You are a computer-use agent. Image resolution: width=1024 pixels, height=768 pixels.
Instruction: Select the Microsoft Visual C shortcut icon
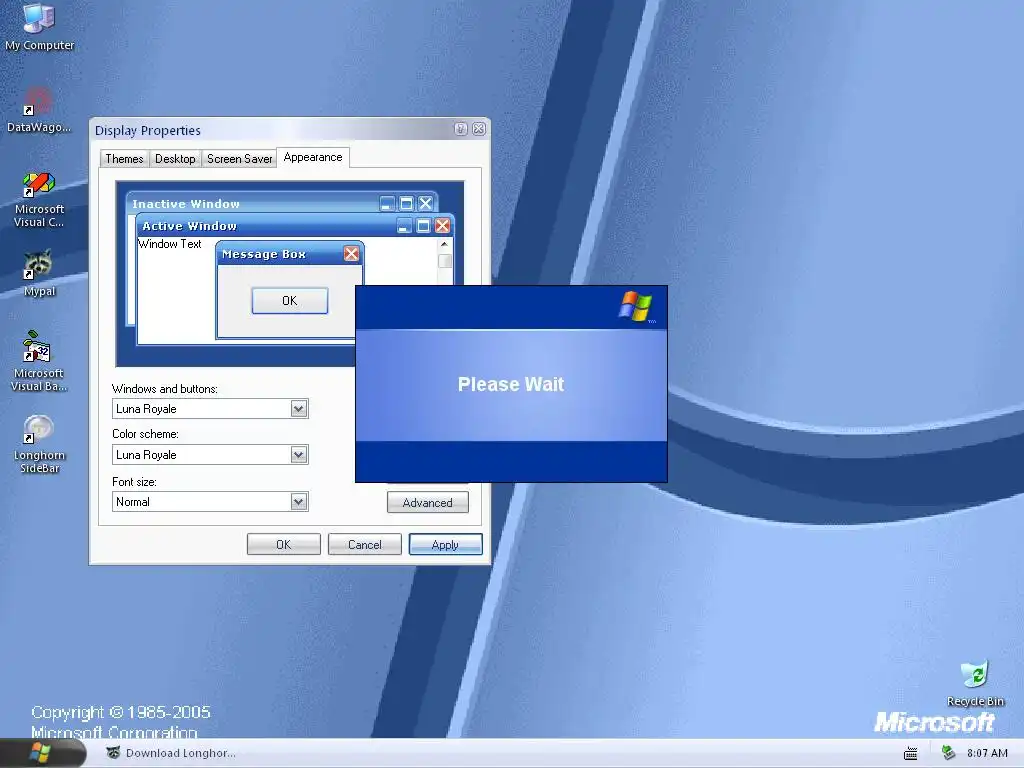[x=39, y=200]
